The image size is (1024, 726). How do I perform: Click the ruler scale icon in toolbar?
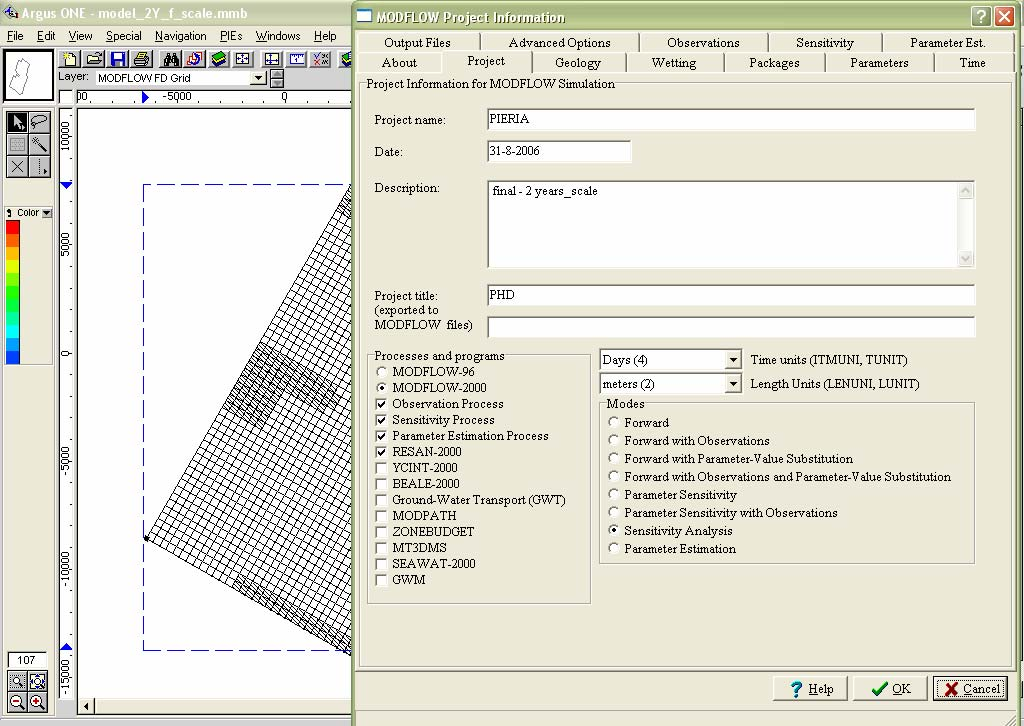pos(297,59)
